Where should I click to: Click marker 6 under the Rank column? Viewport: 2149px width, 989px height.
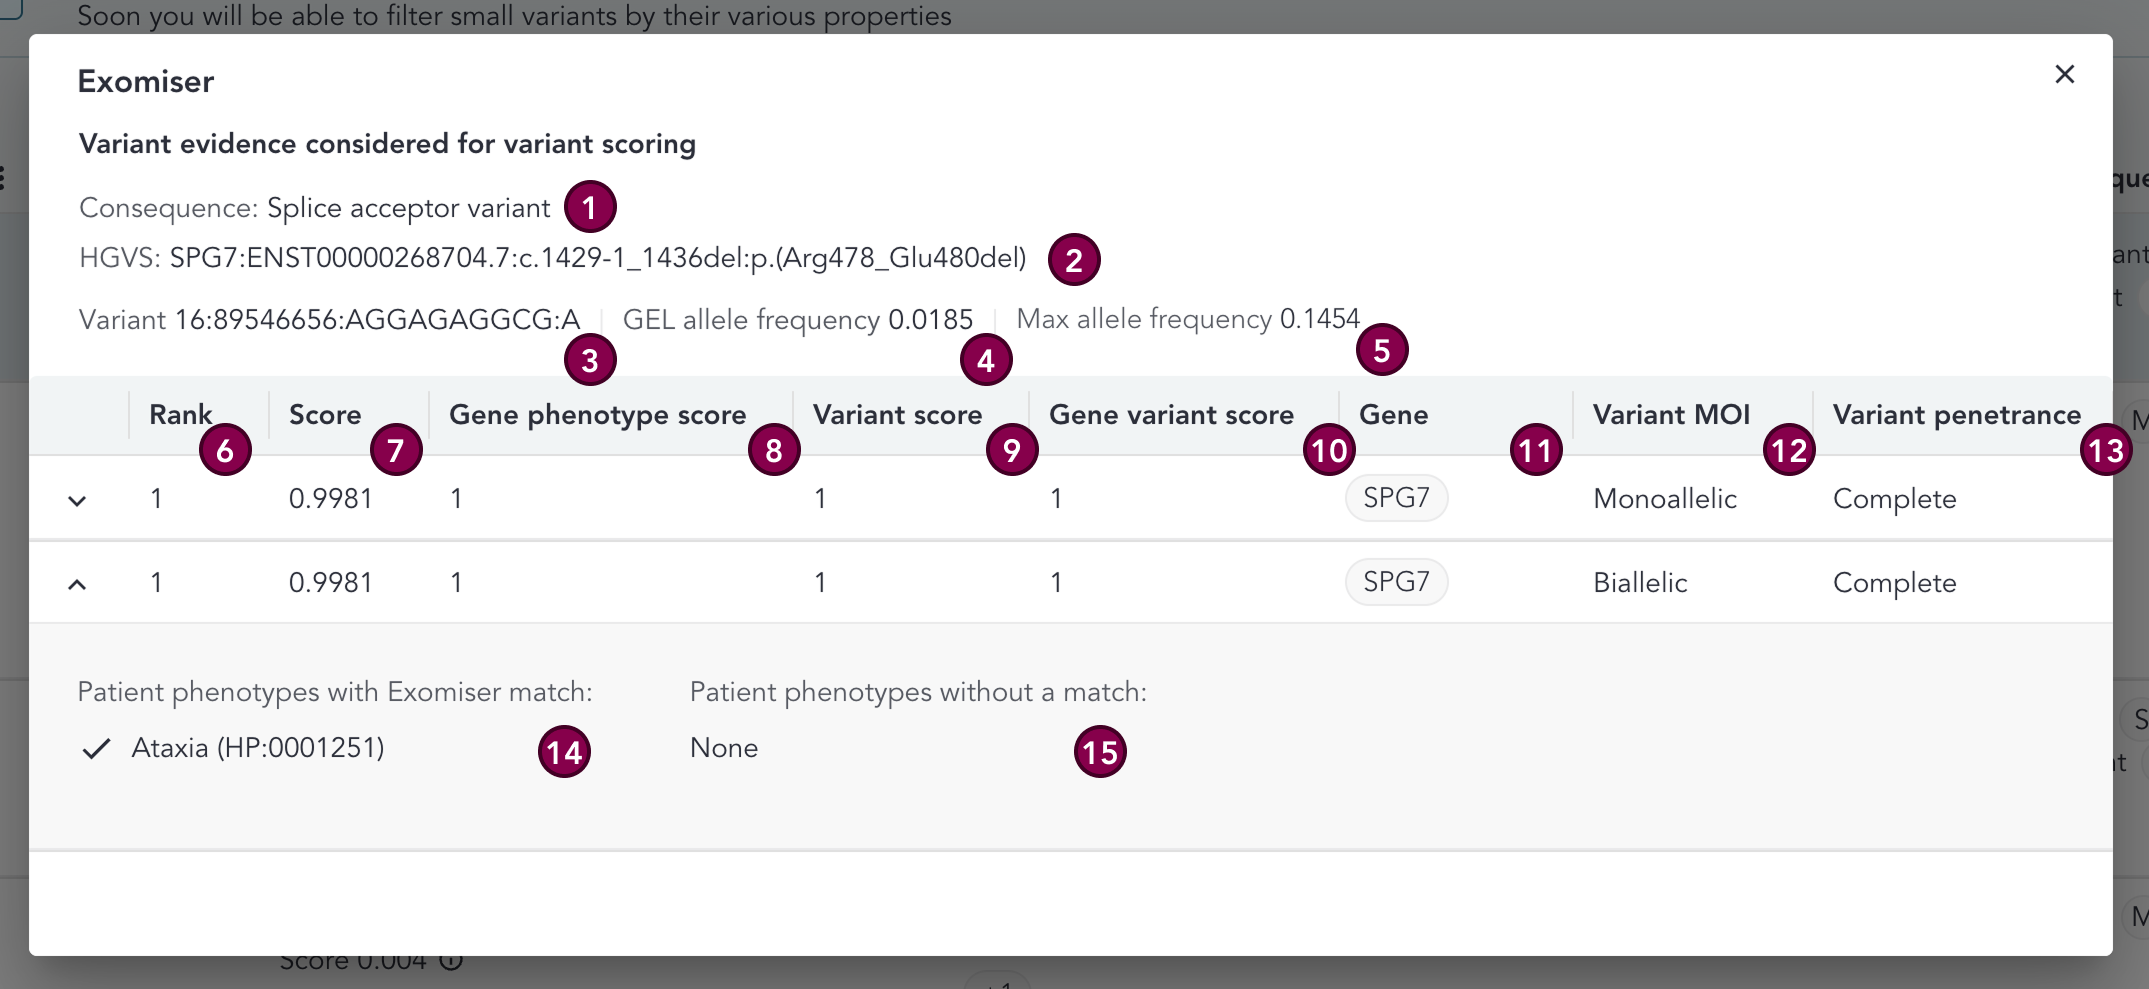click(x=225, y=450)
